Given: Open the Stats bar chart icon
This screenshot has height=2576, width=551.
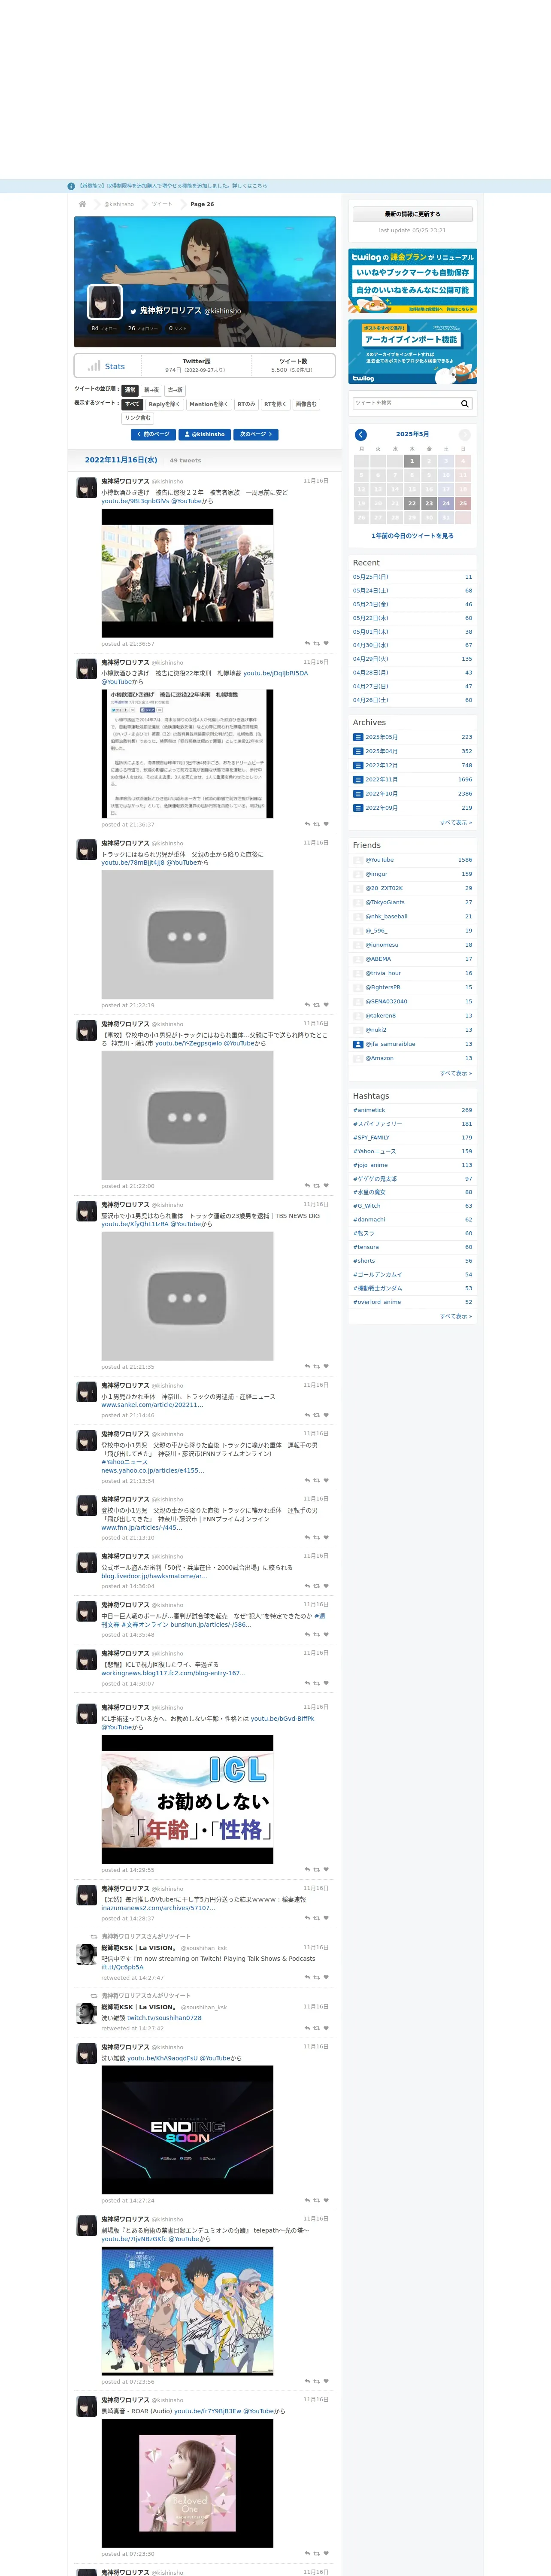Looking at the screenshot, I should point(94,366).
